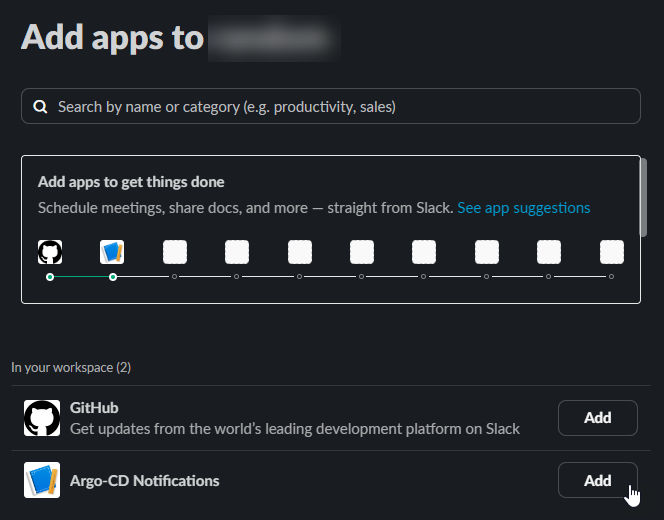This screenshot has width=664, height=520.
Task: Click the GitHub icon in the progress tracker
Action: click(50, 252)
